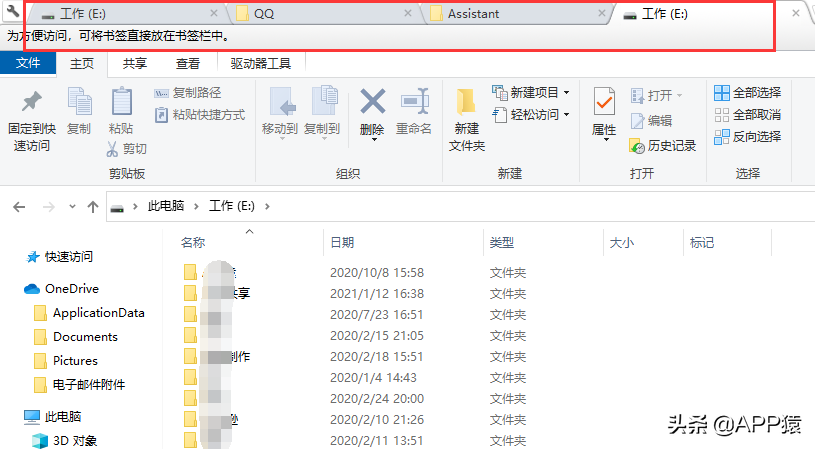This screenshot has width=815, height=449.
Task: Open the 驱动器工具 ribbon tab
Action: (260, 63)
